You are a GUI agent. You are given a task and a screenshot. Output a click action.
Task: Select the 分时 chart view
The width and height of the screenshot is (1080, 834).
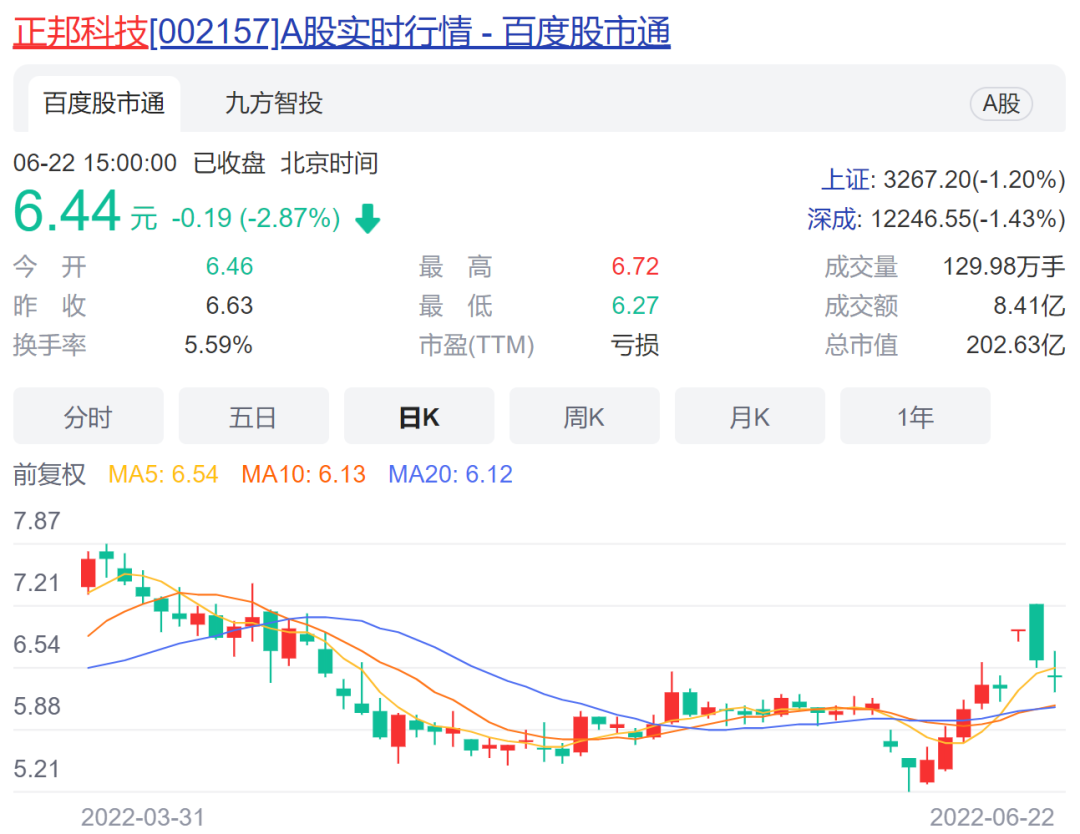tap(88, 417)
